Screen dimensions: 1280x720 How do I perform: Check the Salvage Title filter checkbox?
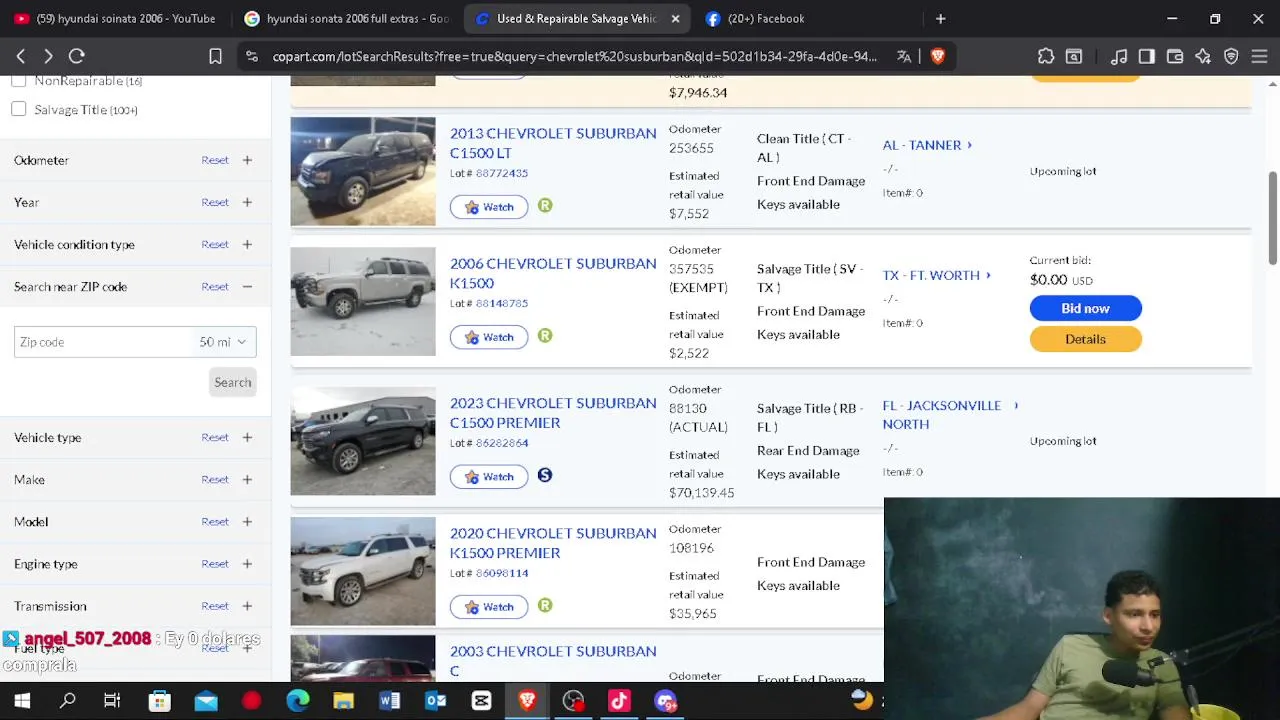[x=19, y=109]
